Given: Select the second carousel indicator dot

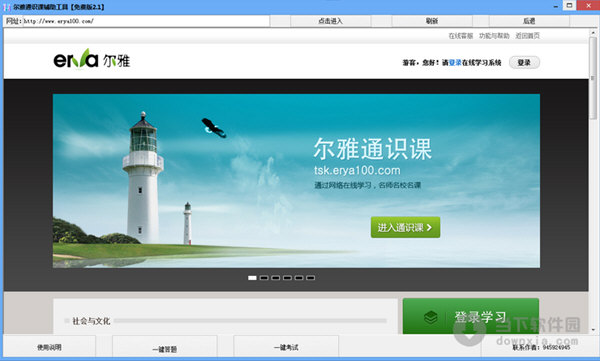Looking at the screenshot, I should pos(264,278).
